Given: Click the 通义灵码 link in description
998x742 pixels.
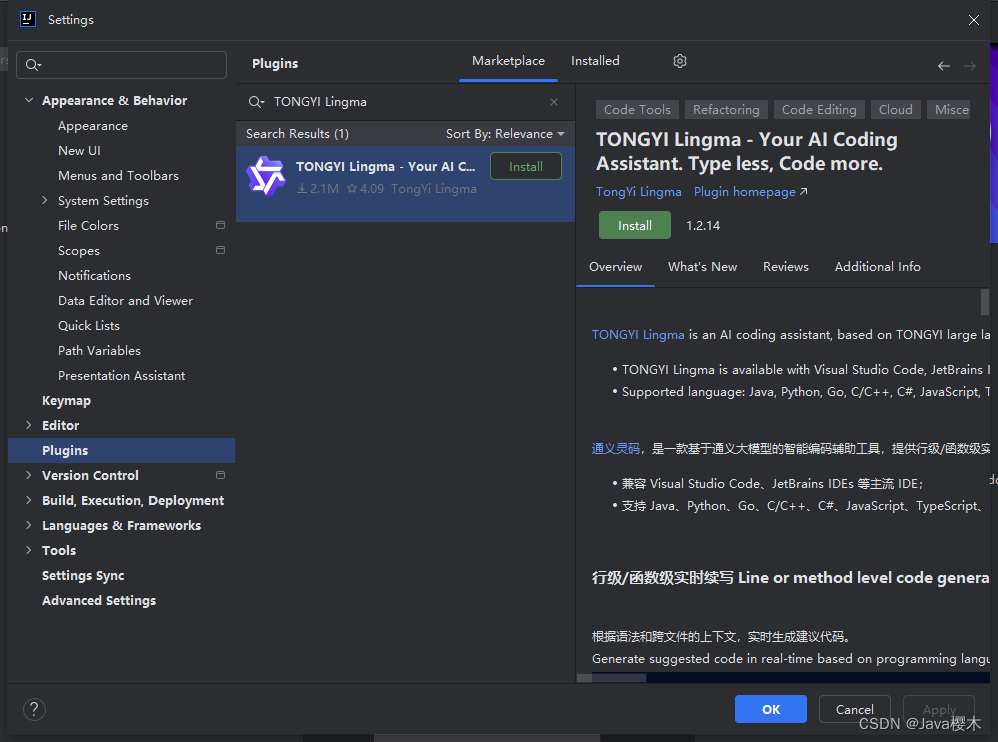Looking at the screenshot, I should [615, 449].
